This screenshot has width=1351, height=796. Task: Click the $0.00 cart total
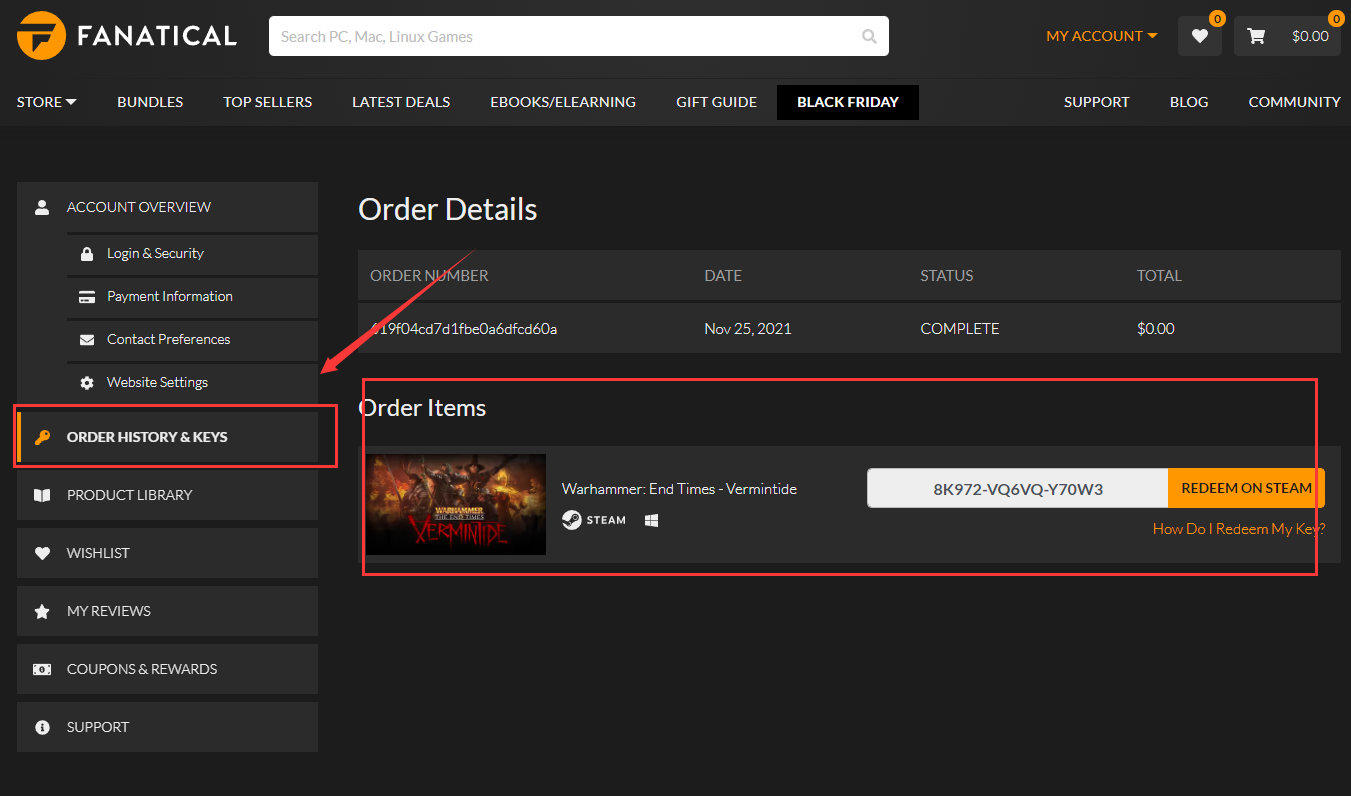pyautogui.click(x=1310, y=36)
